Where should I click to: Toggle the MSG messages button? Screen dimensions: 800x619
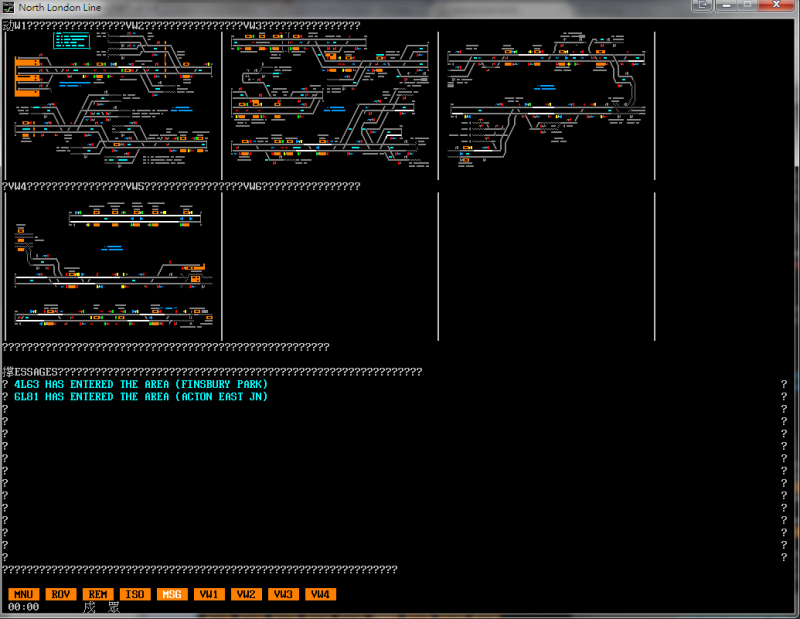172,594
